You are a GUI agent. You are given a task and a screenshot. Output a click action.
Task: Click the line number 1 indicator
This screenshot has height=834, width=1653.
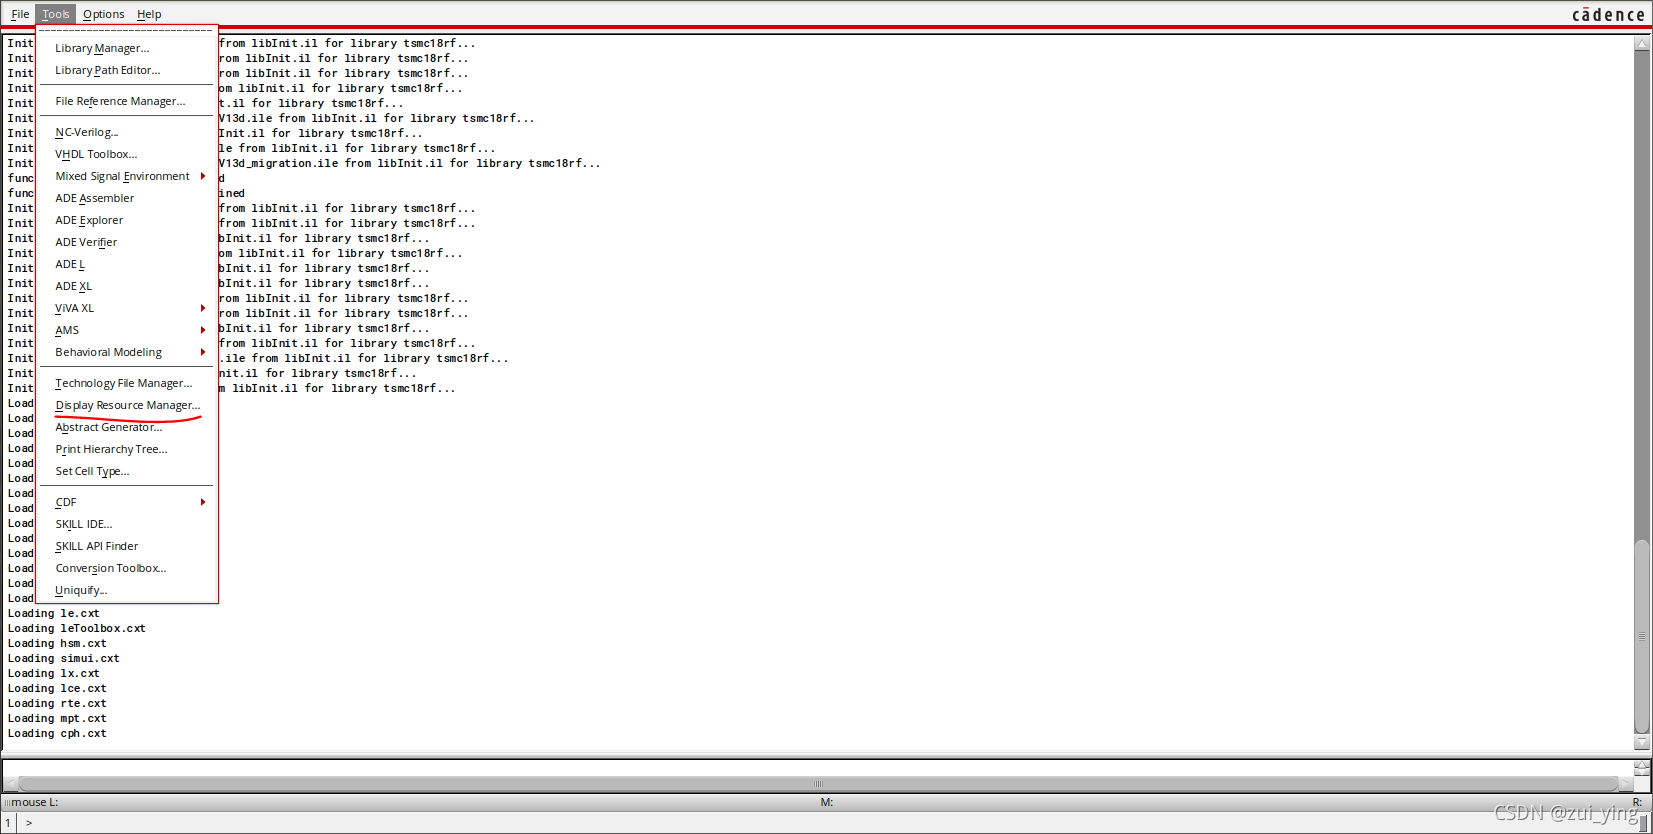coord(8,823)
